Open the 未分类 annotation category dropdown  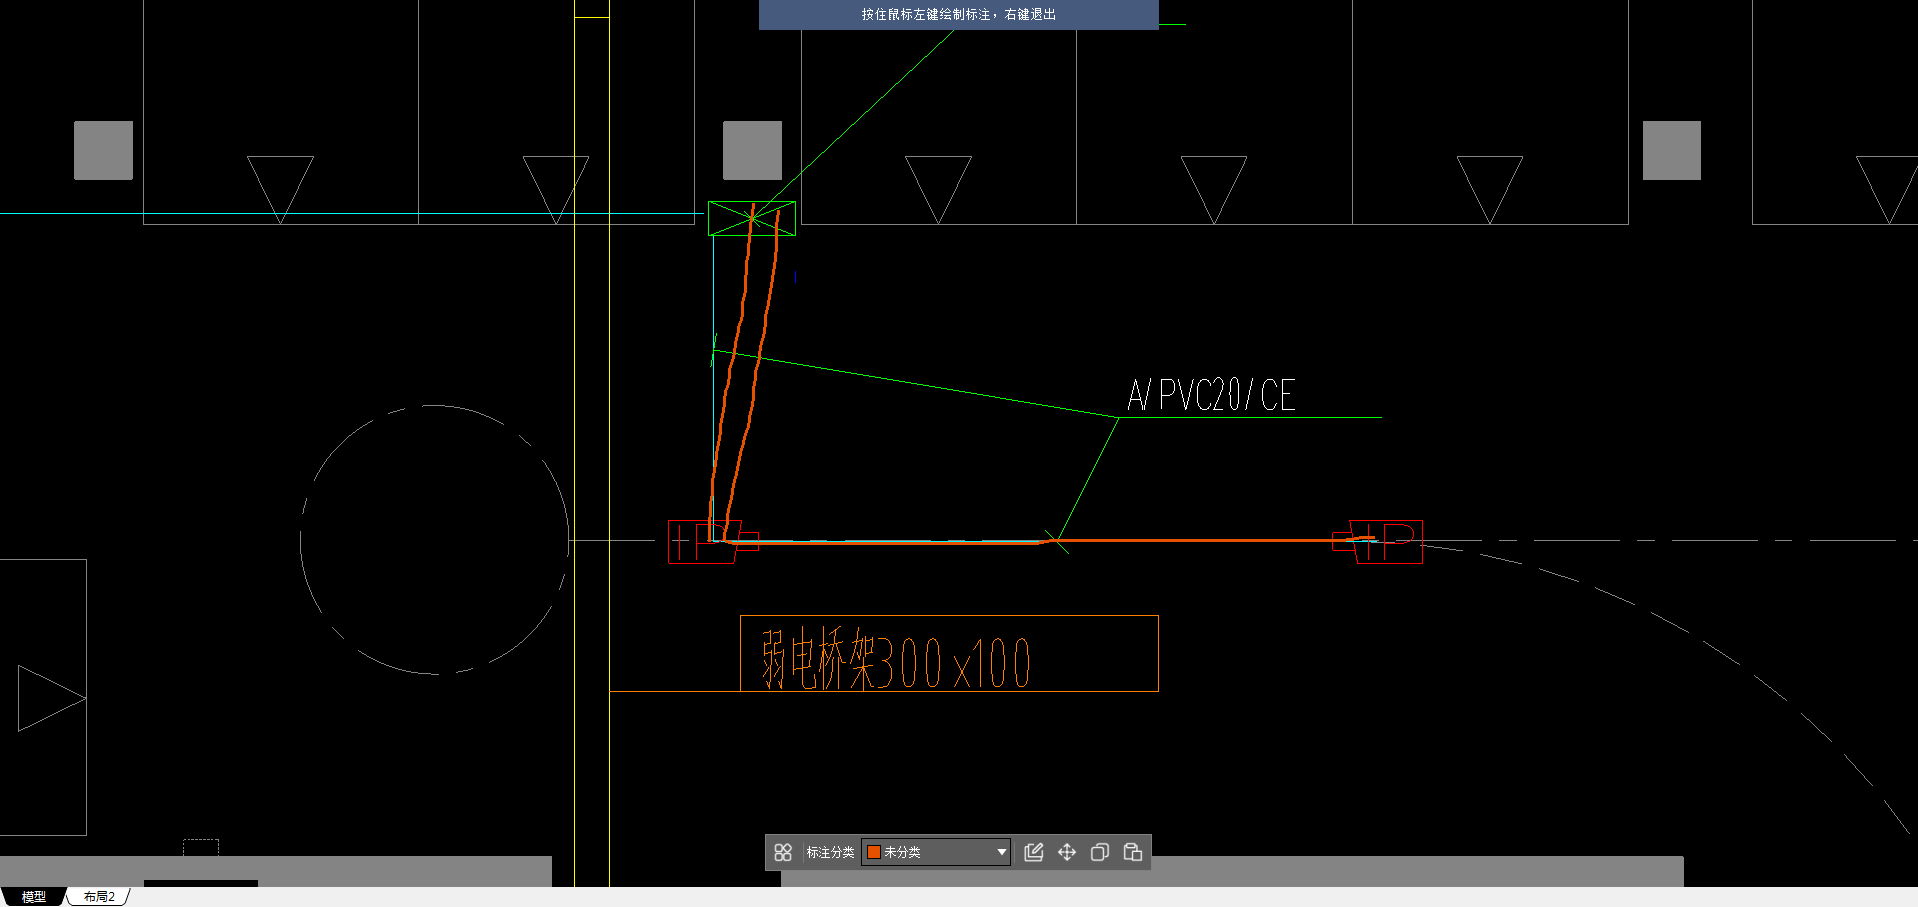(936, 852)
